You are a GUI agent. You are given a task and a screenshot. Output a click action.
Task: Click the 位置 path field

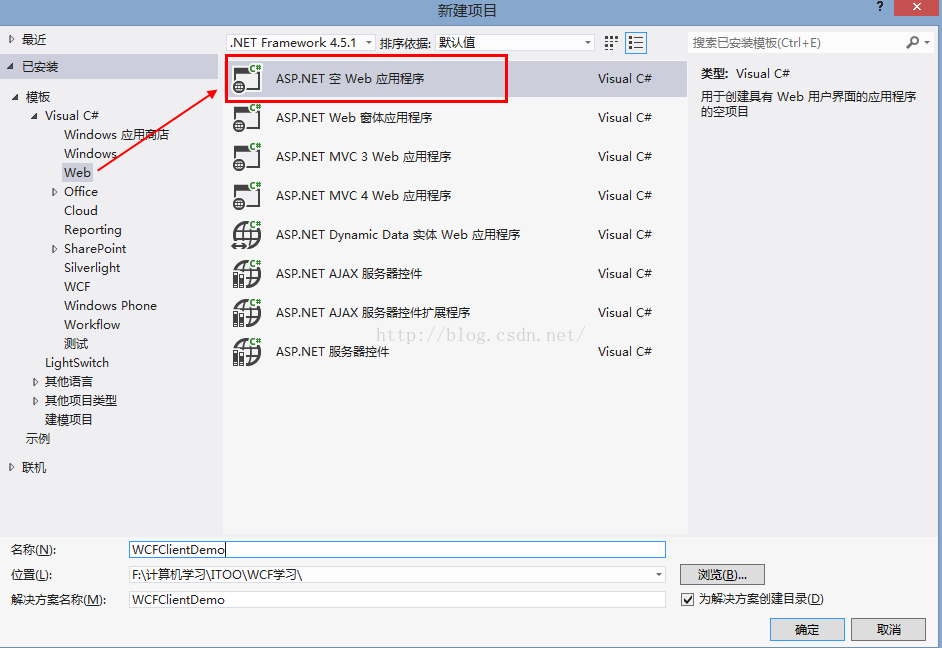point(397,575)
